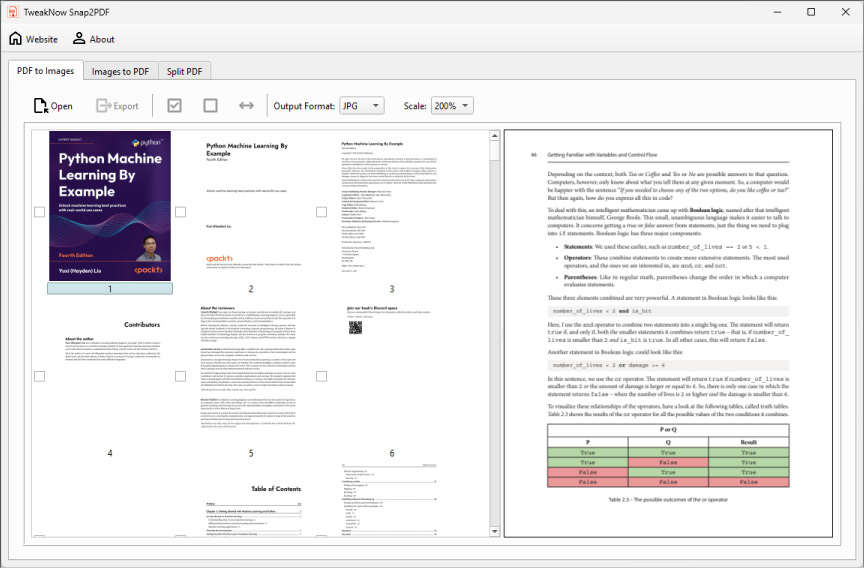
Task: Check the checkbox for page 3
Action: 321,212
